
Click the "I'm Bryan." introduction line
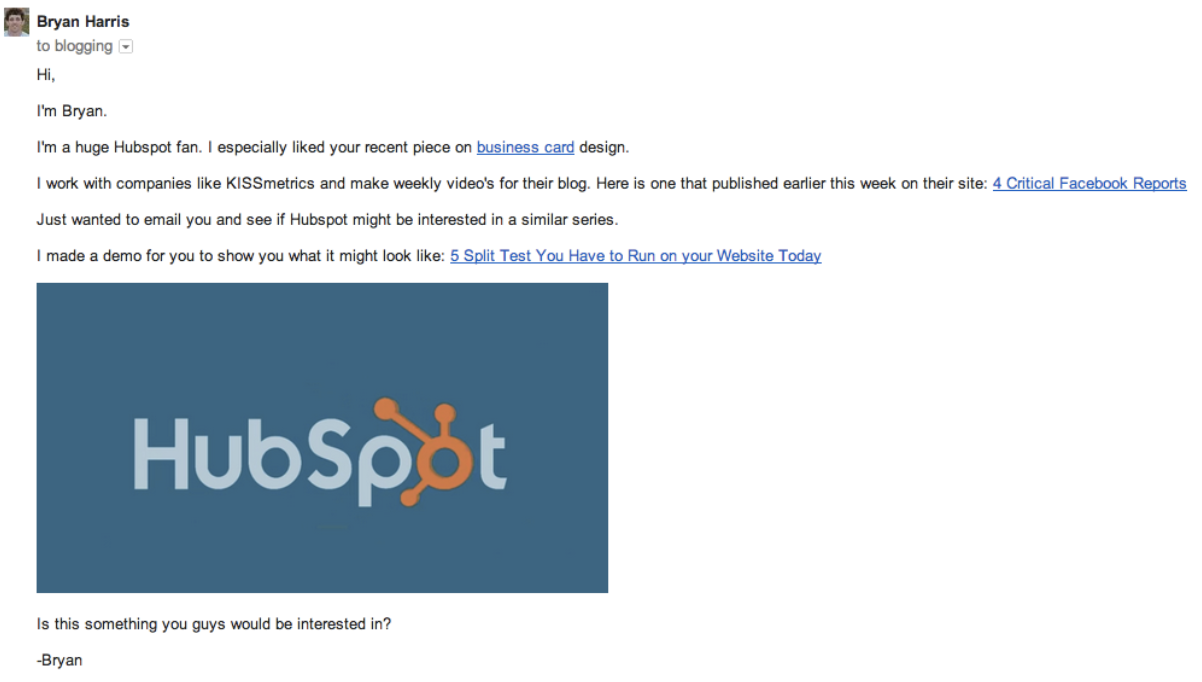(71, 111)
